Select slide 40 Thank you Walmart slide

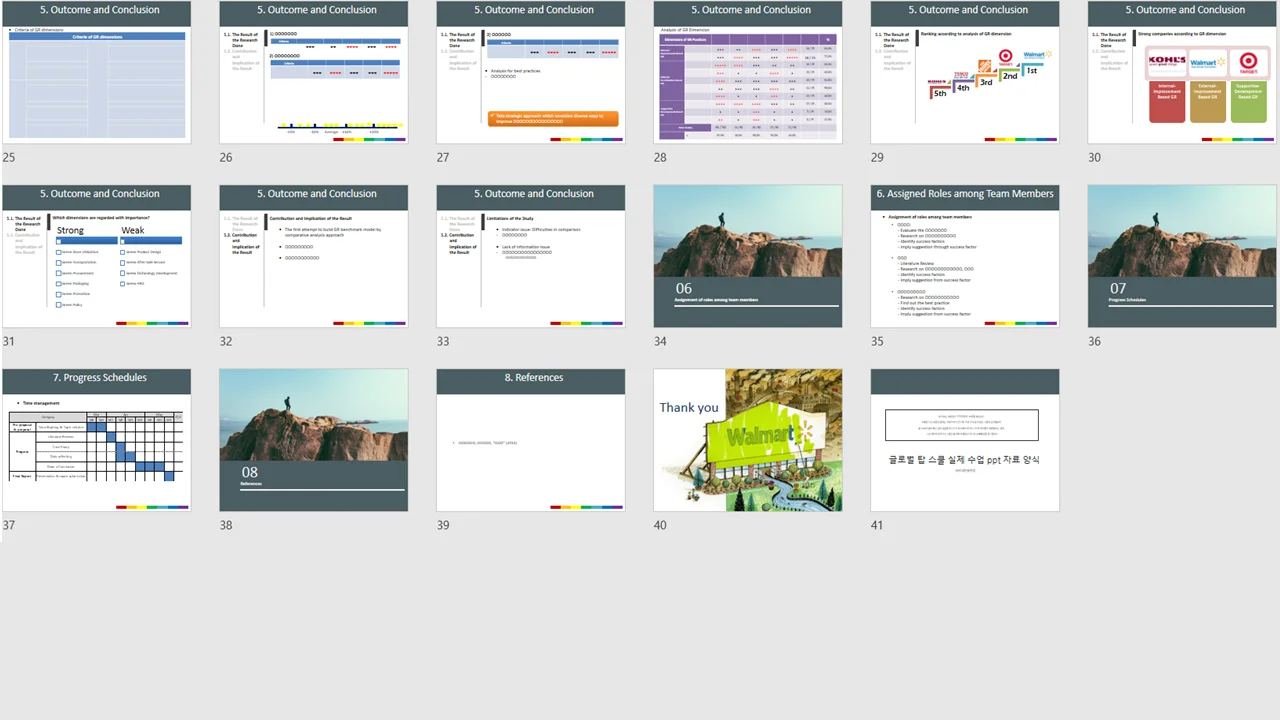click(x=748, y=440)
